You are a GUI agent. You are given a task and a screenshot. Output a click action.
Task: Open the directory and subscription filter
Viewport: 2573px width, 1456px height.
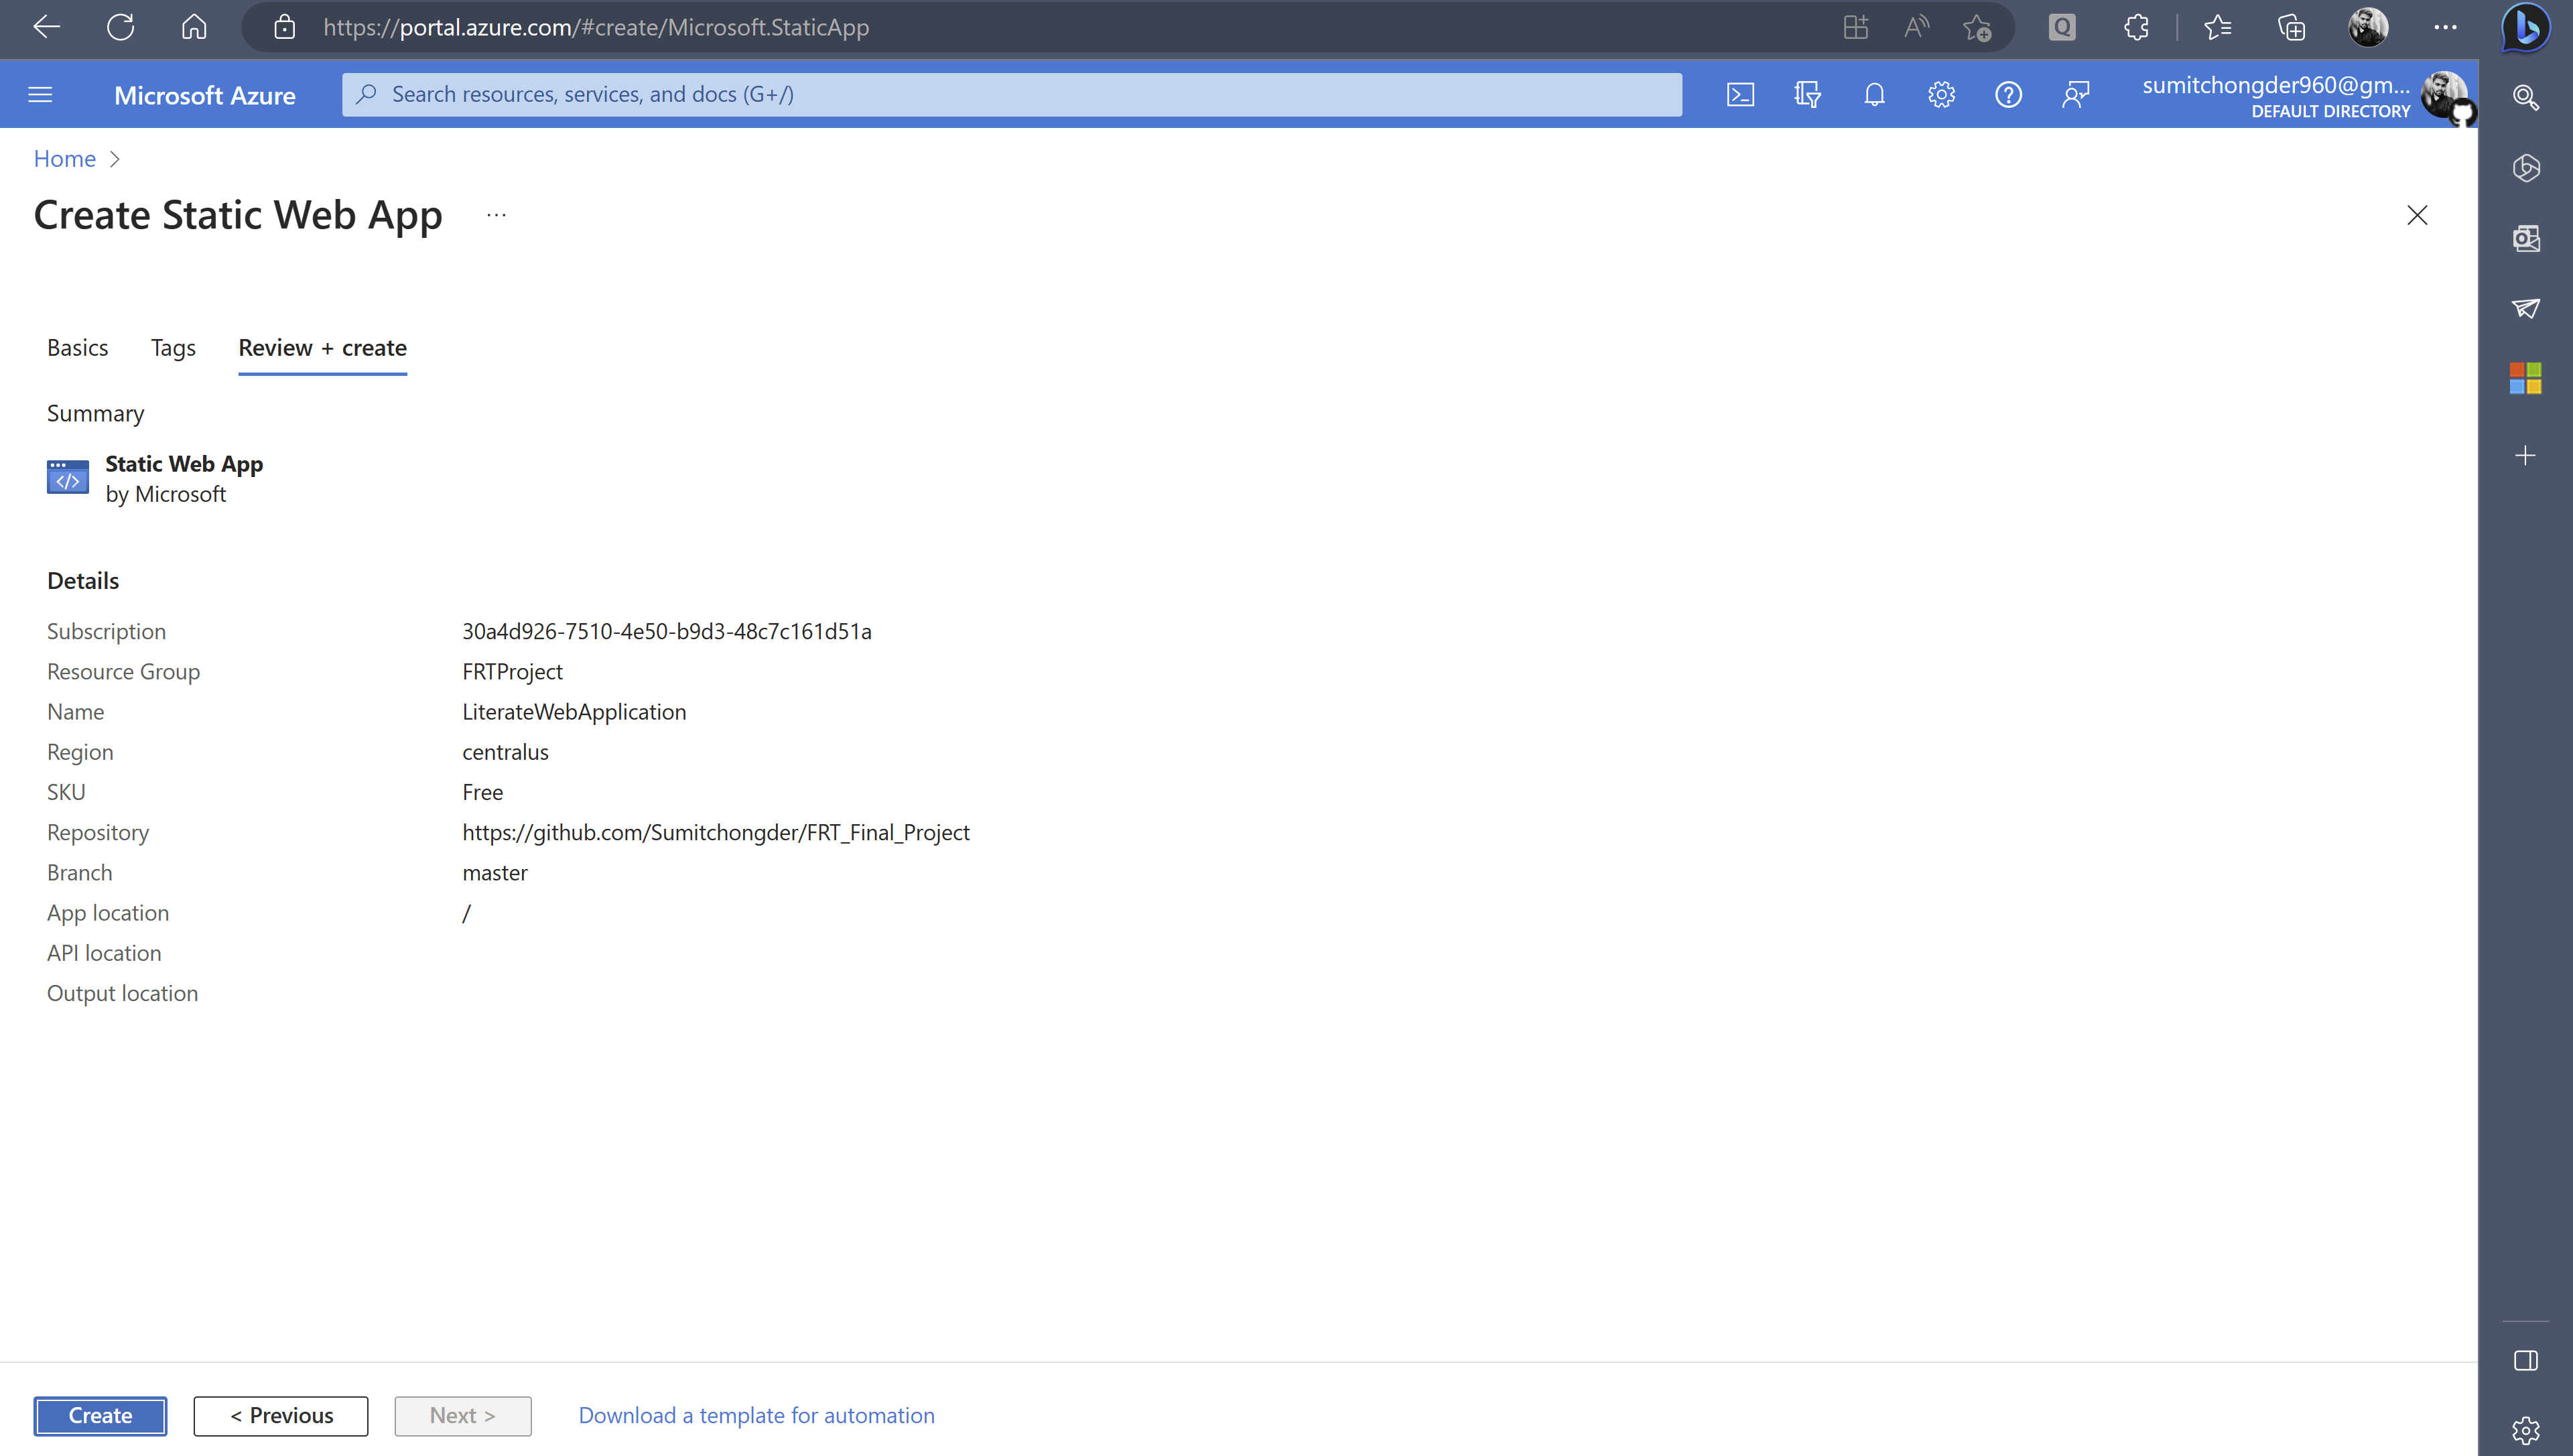1808,94
